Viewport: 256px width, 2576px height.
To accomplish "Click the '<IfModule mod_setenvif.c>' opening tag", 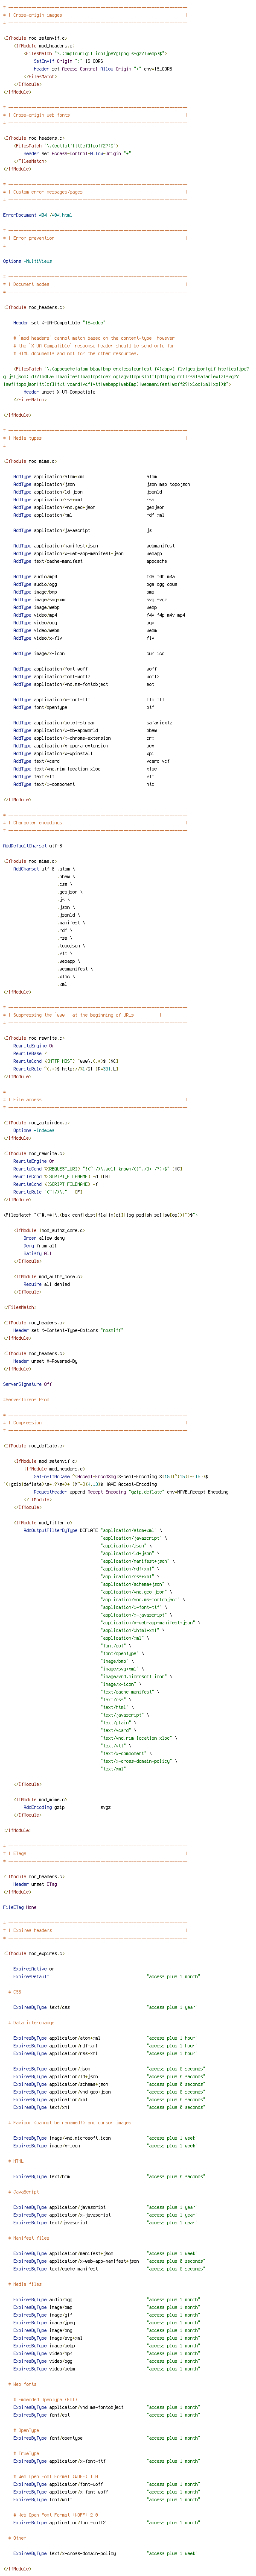I will click(x=35, y=38).
